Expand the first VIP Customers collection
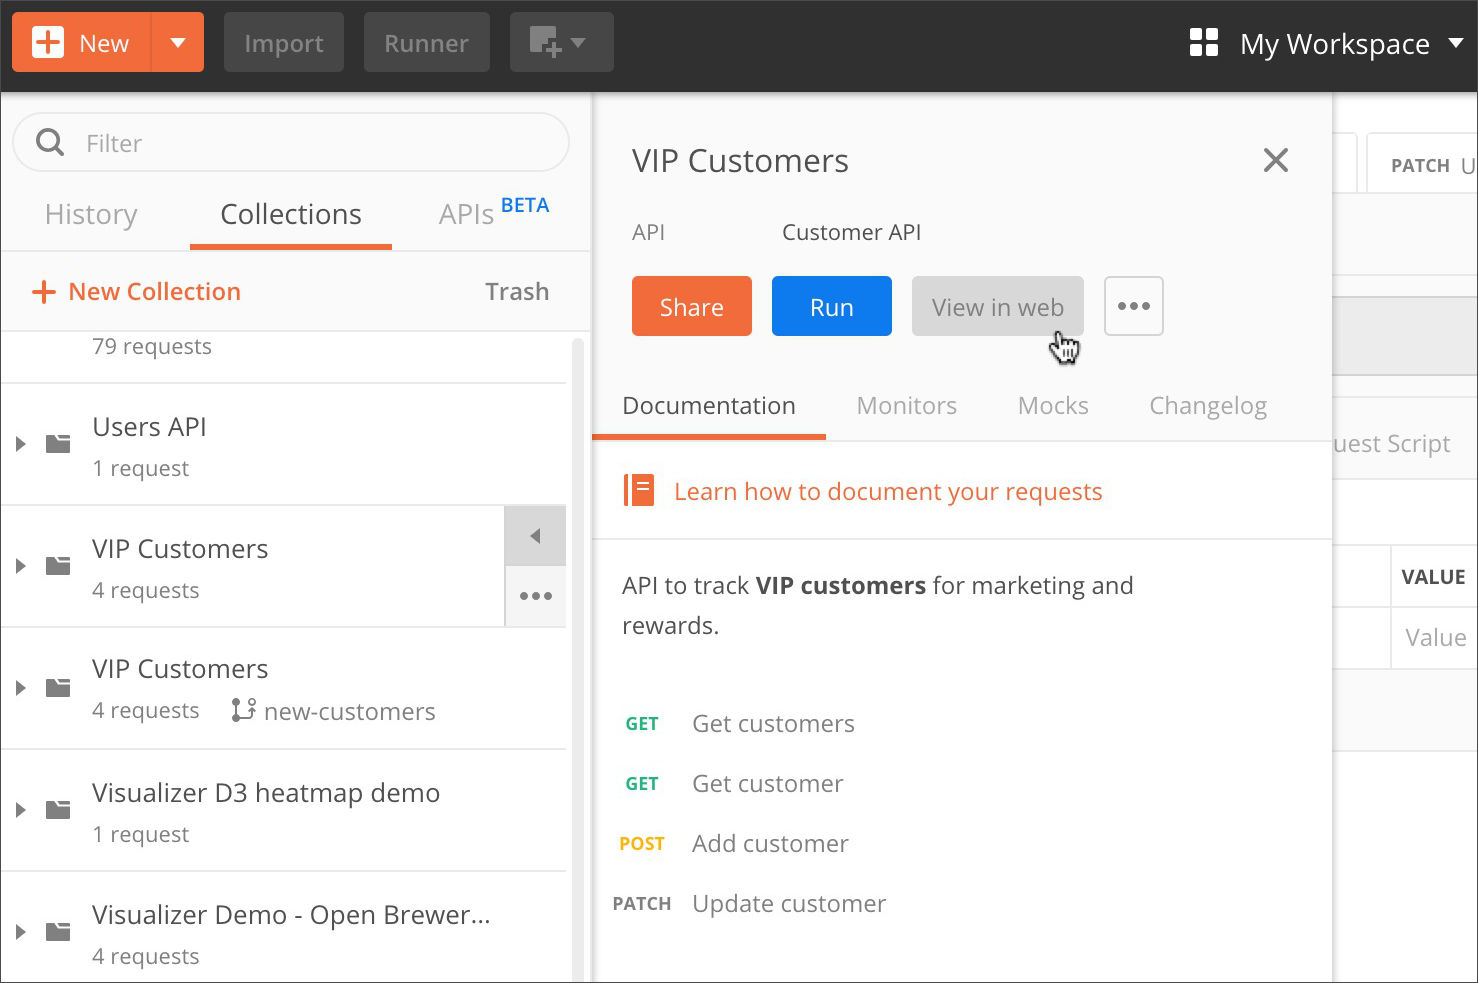 (x=20, y=565)
